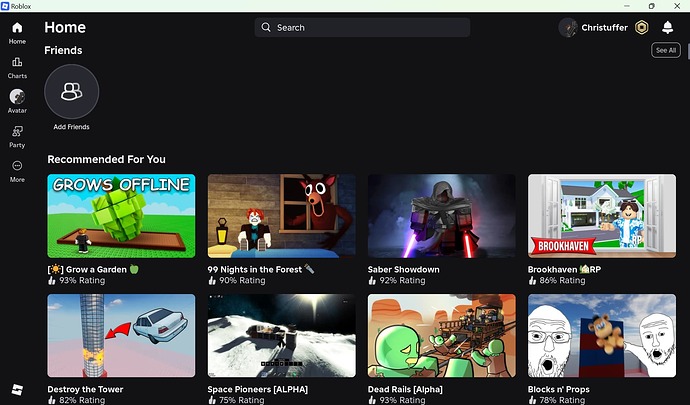This screenshot has width=690, height=405.
Task: Click the Space Pioneers [ALPHA] title text
Action: point(258,389)
